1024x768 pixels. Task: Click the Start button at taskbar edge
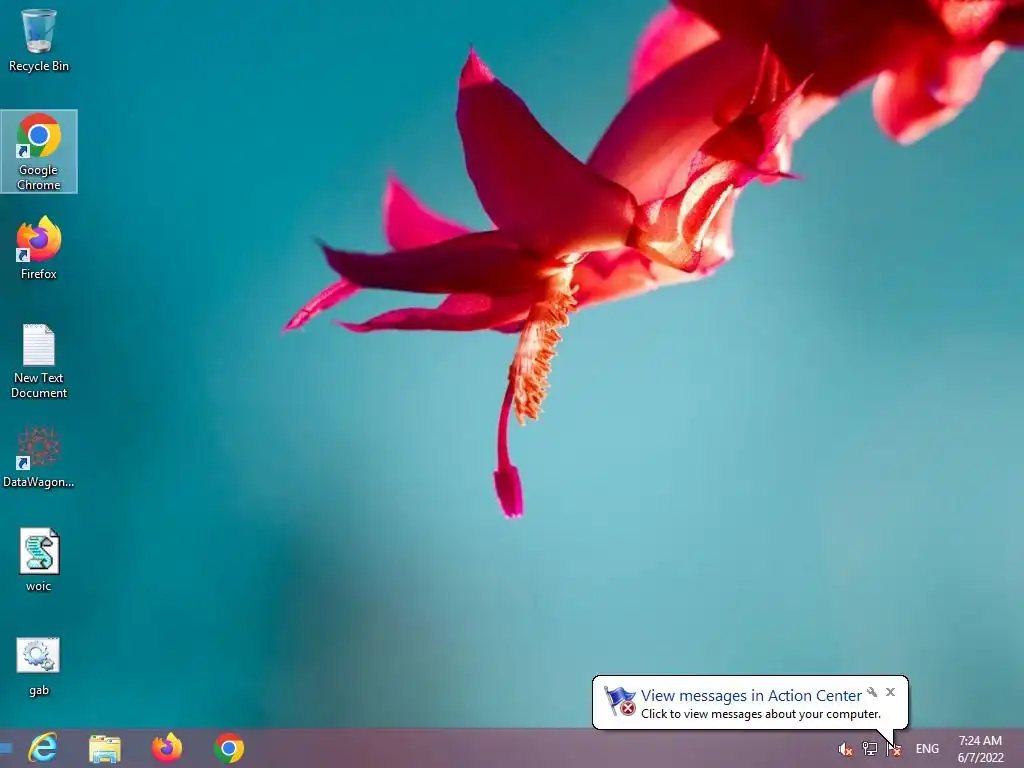click(6, 748)
